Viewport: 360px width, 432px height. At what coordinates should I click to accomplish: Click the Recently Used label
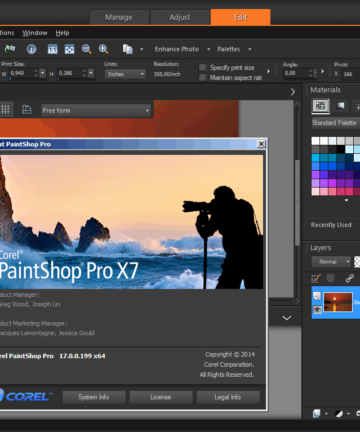[331, 225]
